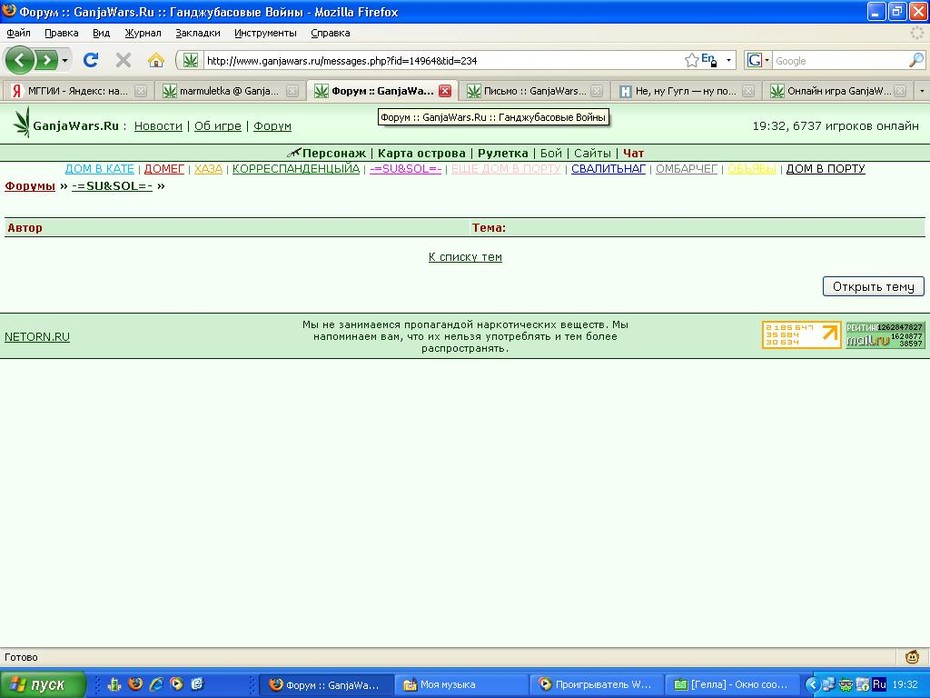Click the Рулетка link
Viewport: 930px width, 698px height.
click(503, 153)
